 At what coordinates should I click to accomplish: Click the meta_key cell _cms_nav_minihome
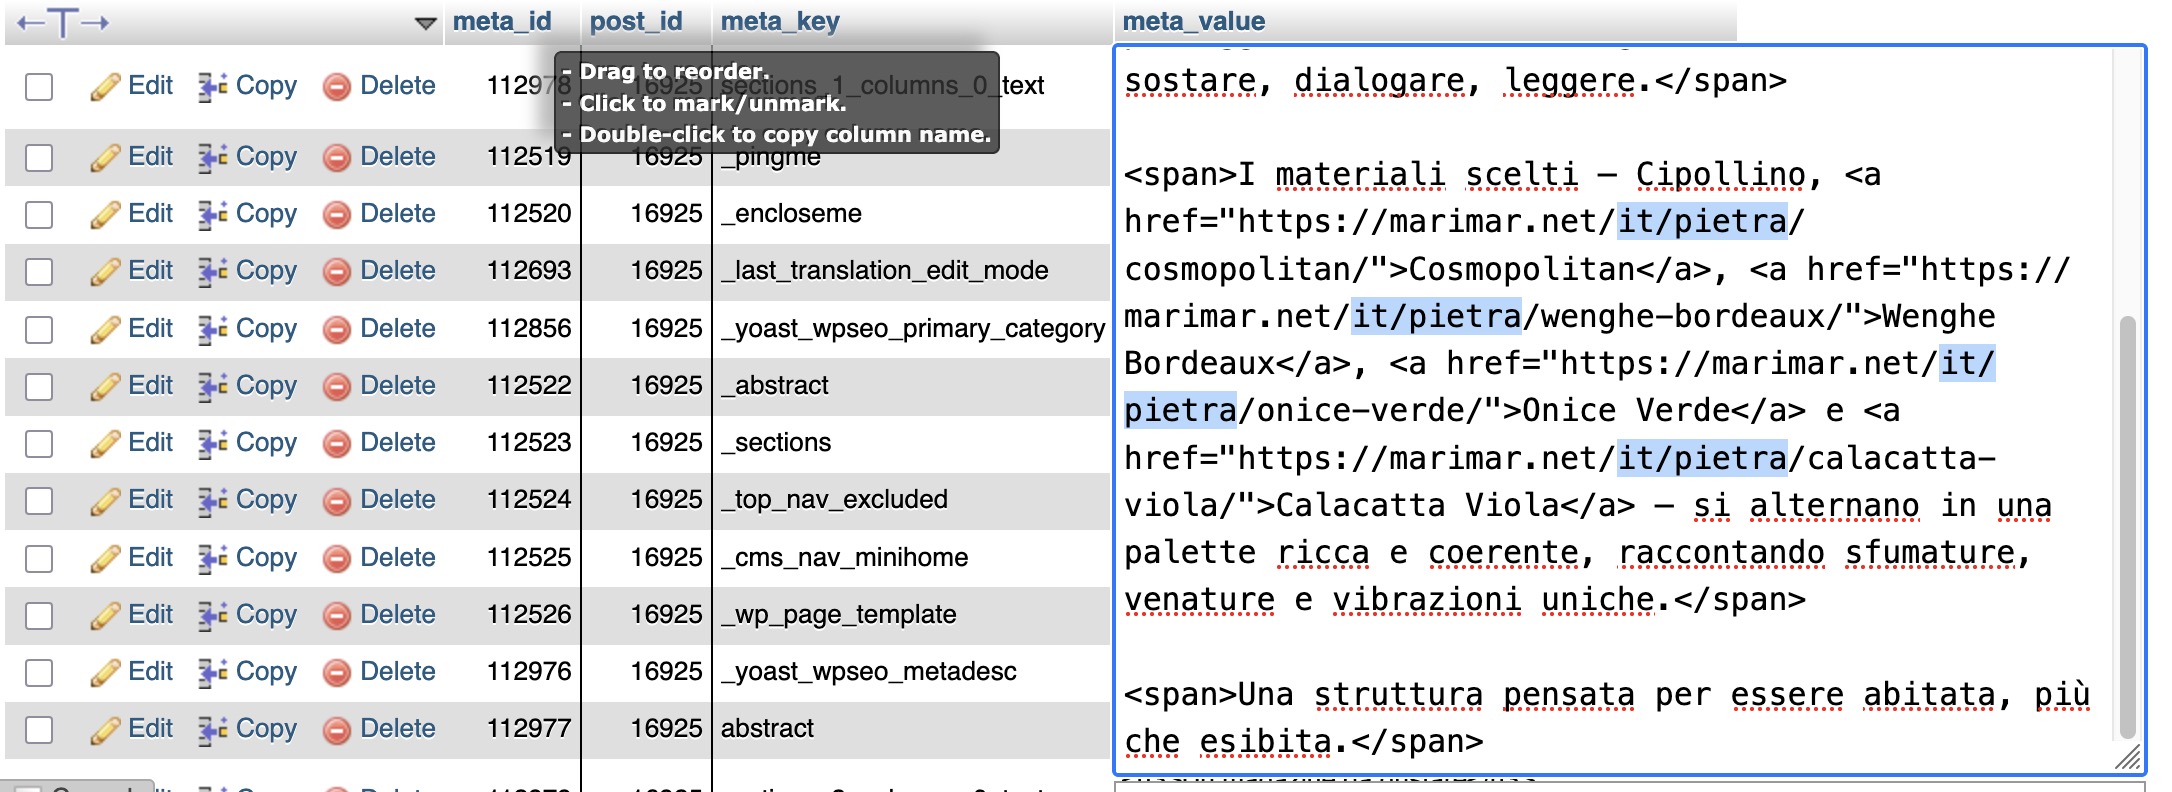point(844,557)
